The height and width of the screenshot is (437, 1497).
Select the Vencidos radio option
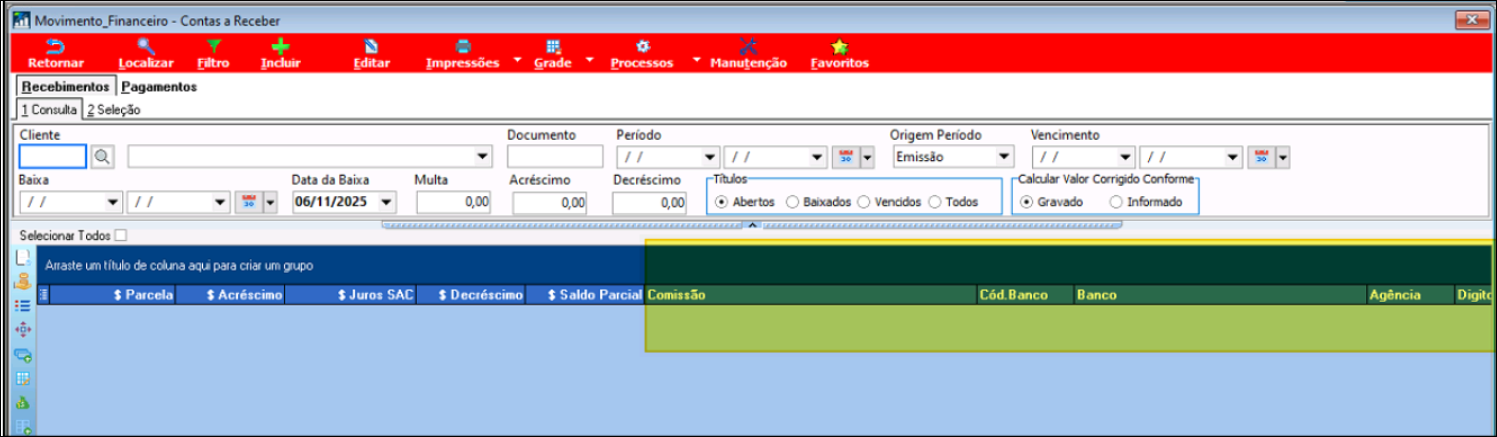864,202
